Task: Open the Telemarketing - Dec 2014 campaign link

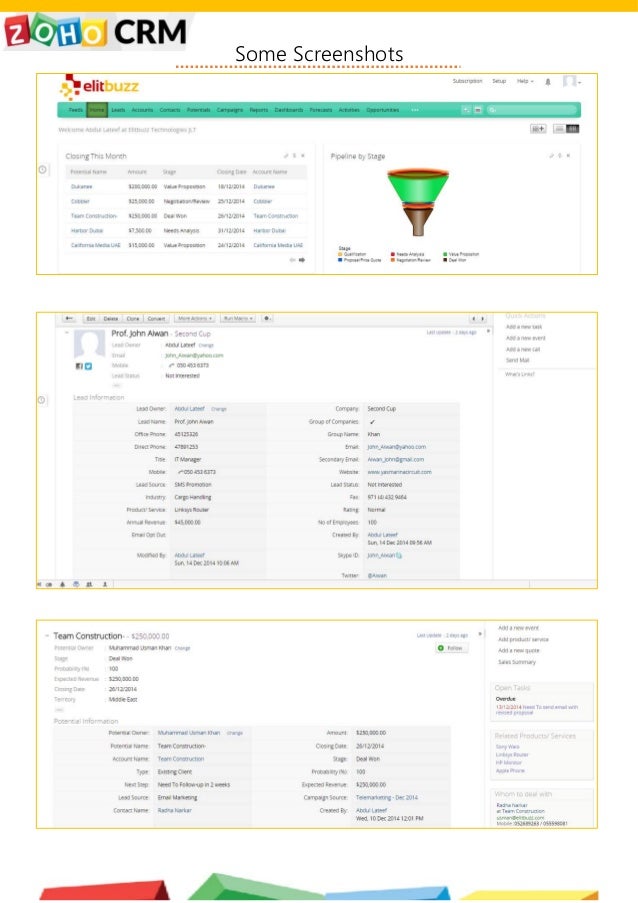Action: (x=386, y=798)
